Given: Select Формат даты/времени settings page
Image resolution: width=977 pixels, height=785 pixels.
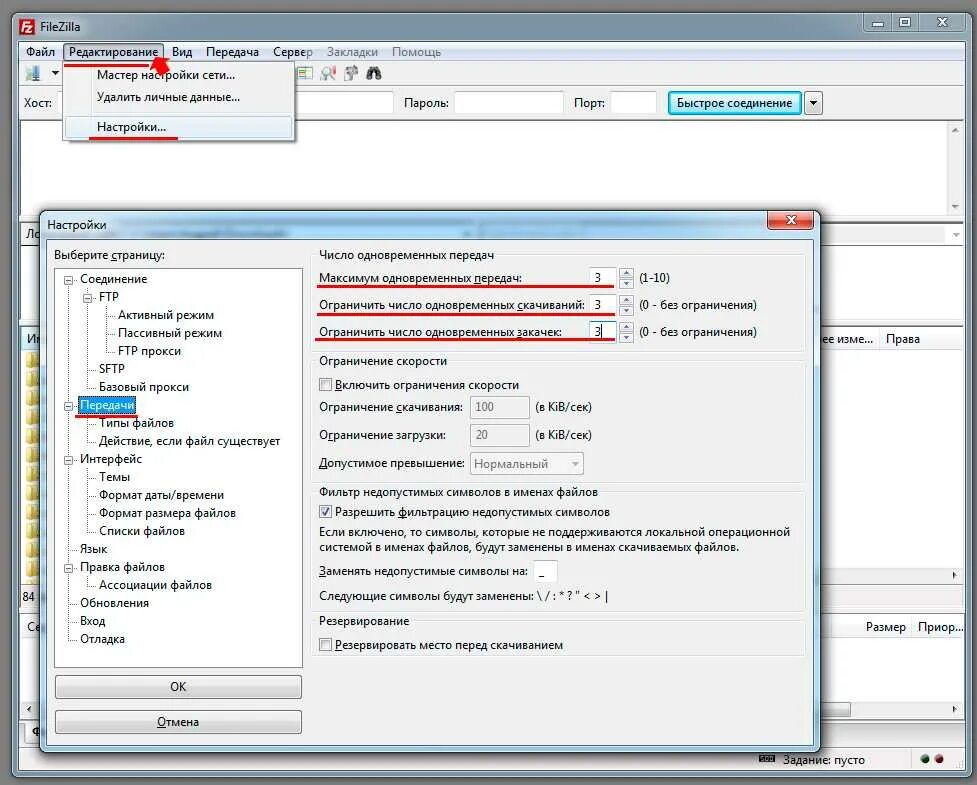Looking at the screenshot, I should click(x=161, y=495).
